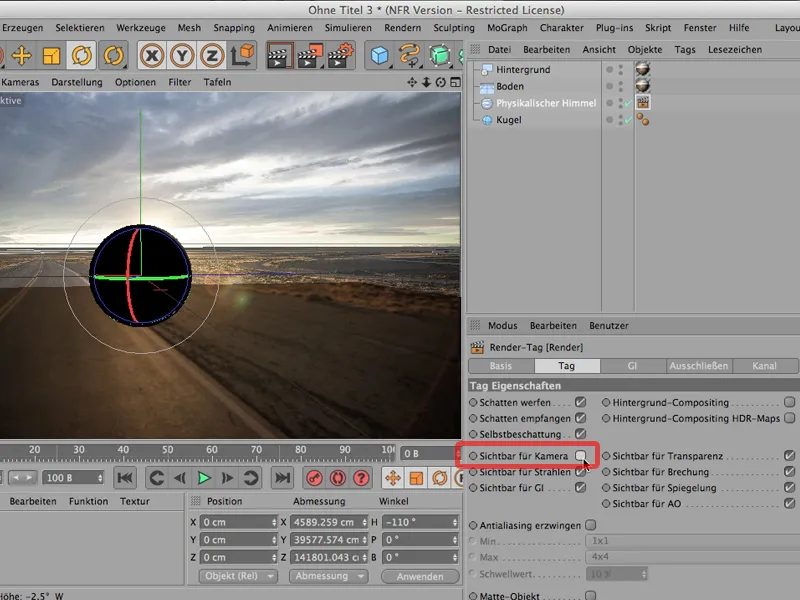Select the Hintergrund object
The height and width of the screenshot is (600, 800).
pos(523,69)
